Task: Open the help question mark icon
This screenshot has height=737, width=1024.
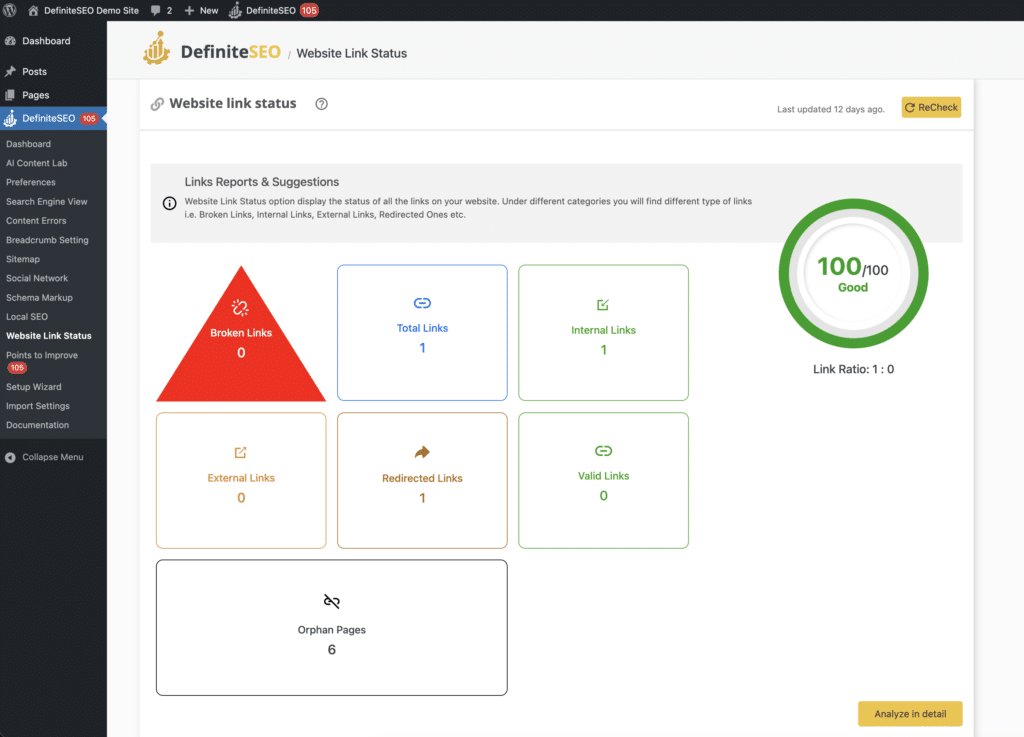Action: tap(321, 104)
